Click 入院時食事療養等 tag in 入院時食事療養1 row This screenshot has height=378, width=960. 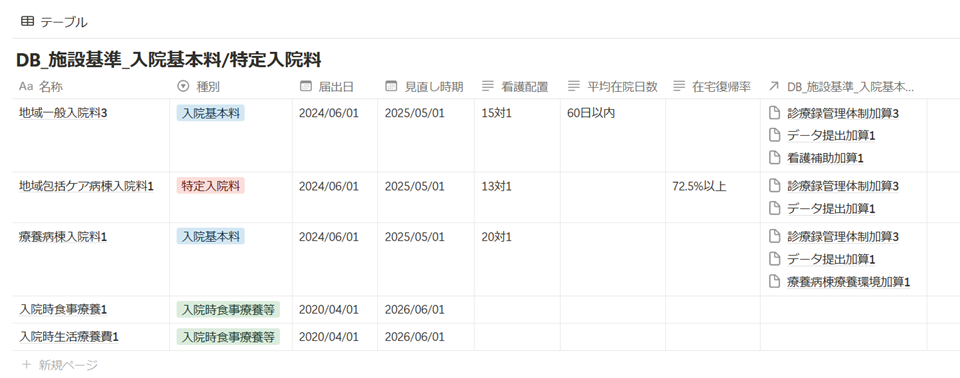coord(228,309)
